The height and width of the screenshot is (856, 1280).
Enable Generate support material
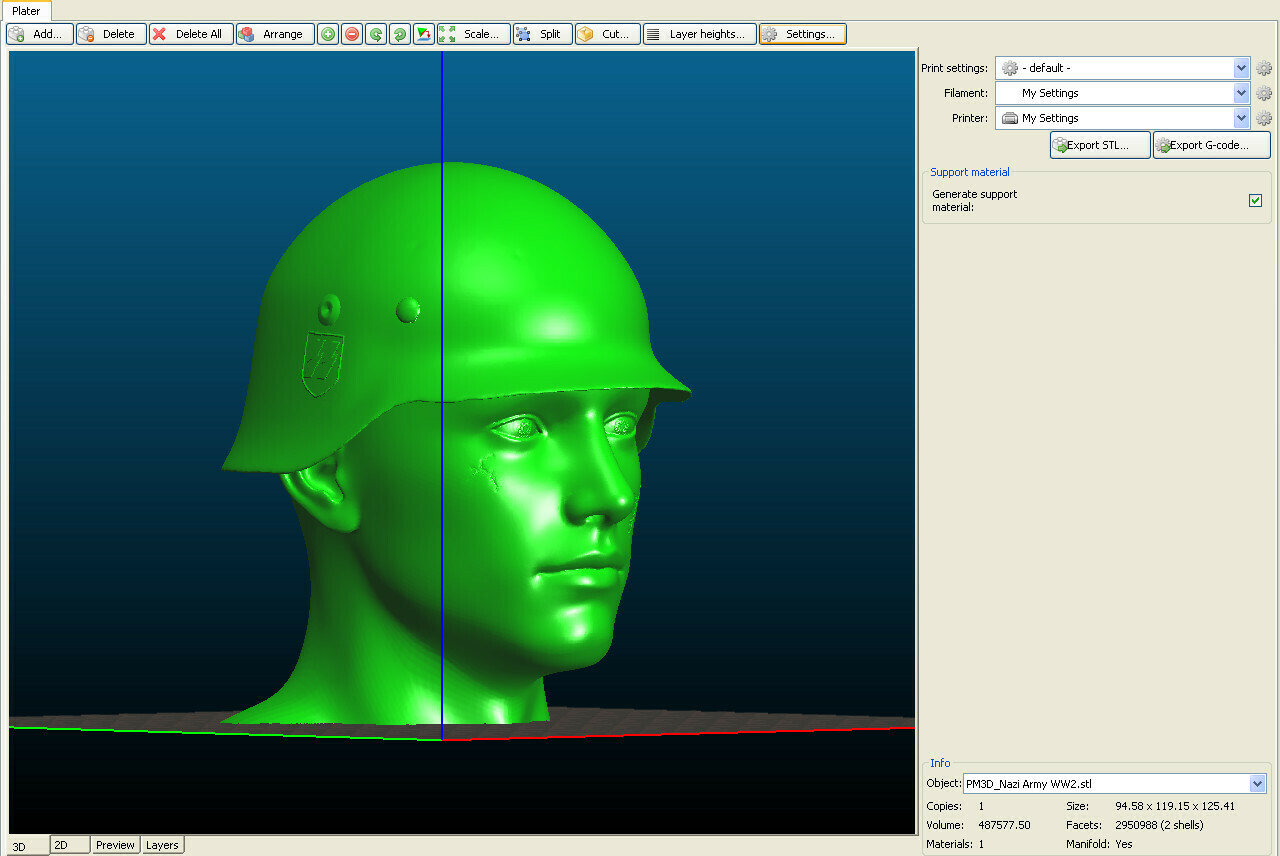(x=1255, y=200)
